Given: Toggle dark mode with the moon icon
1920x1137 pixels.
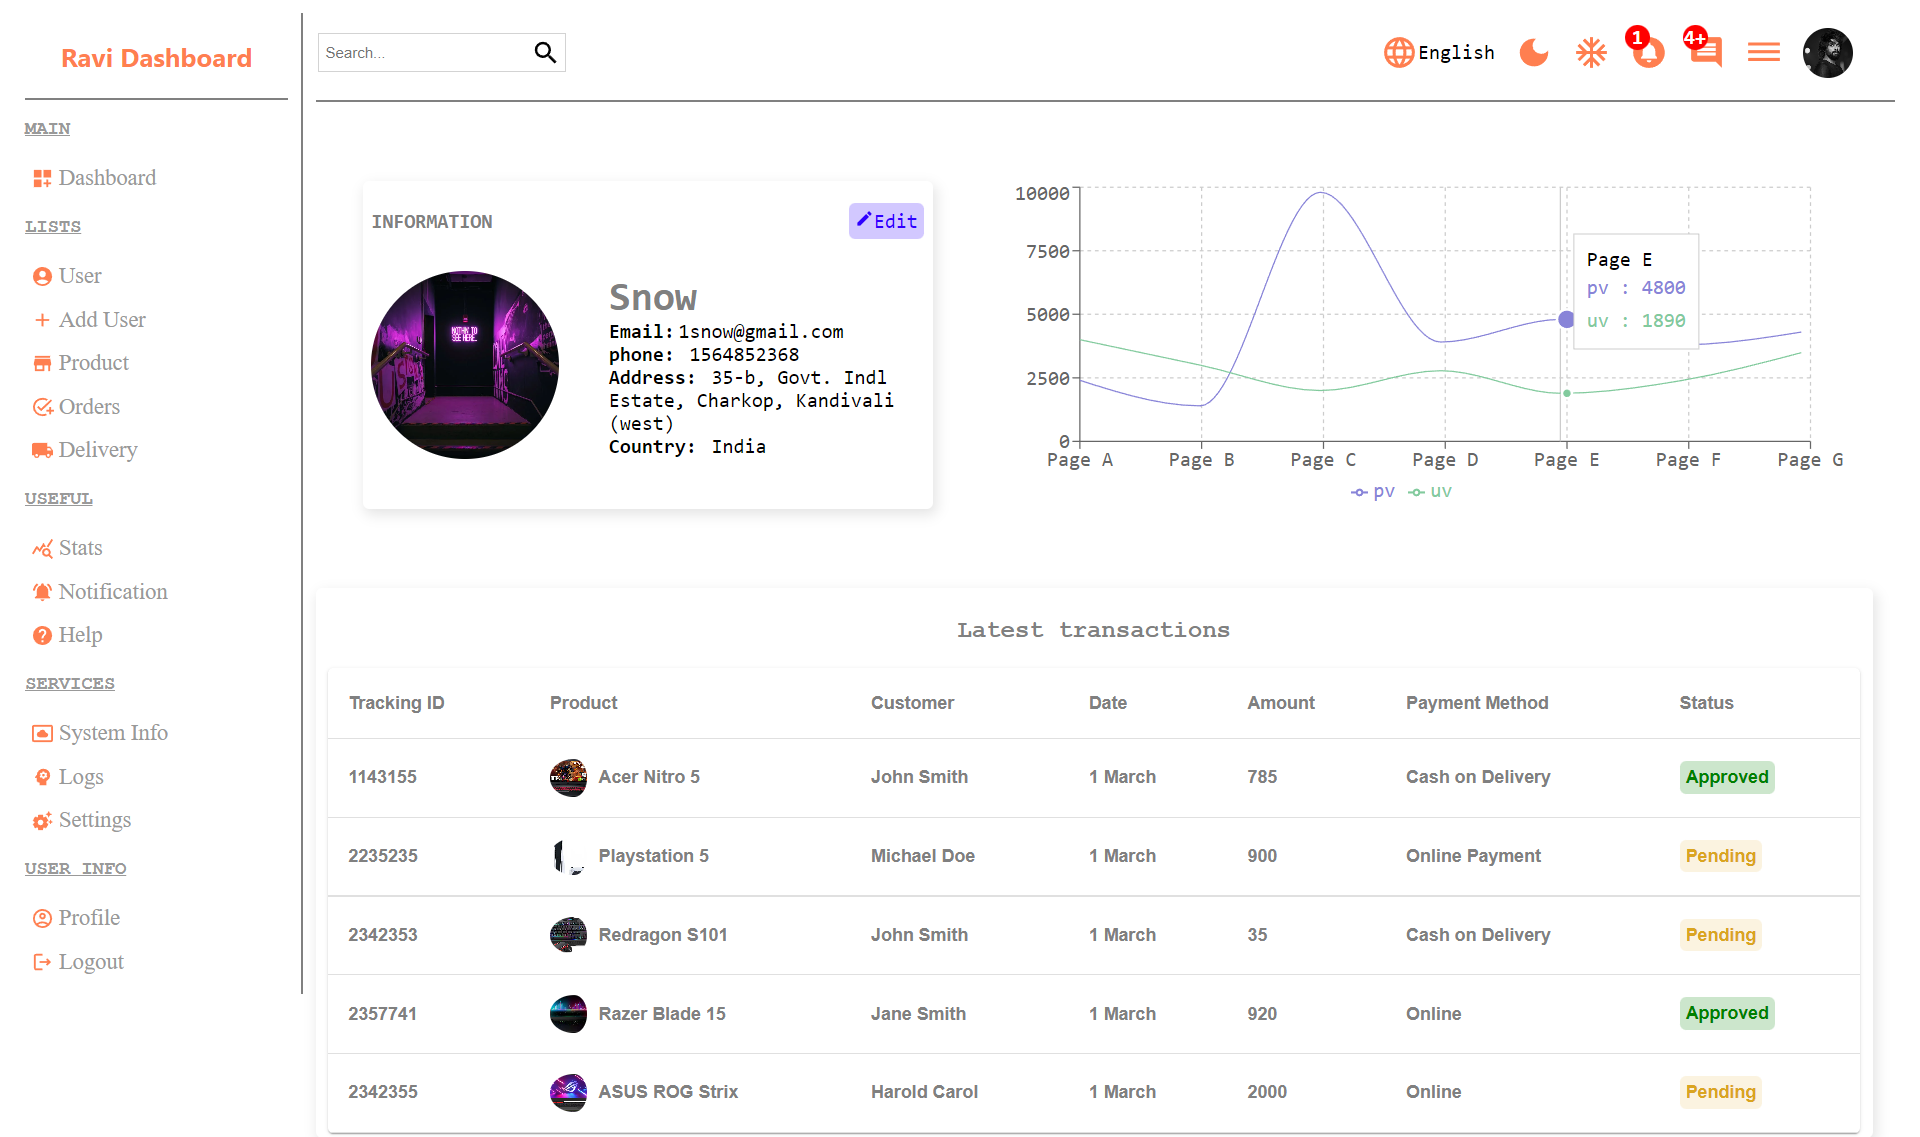Looking at the screenshot, I should point(1533,52).
